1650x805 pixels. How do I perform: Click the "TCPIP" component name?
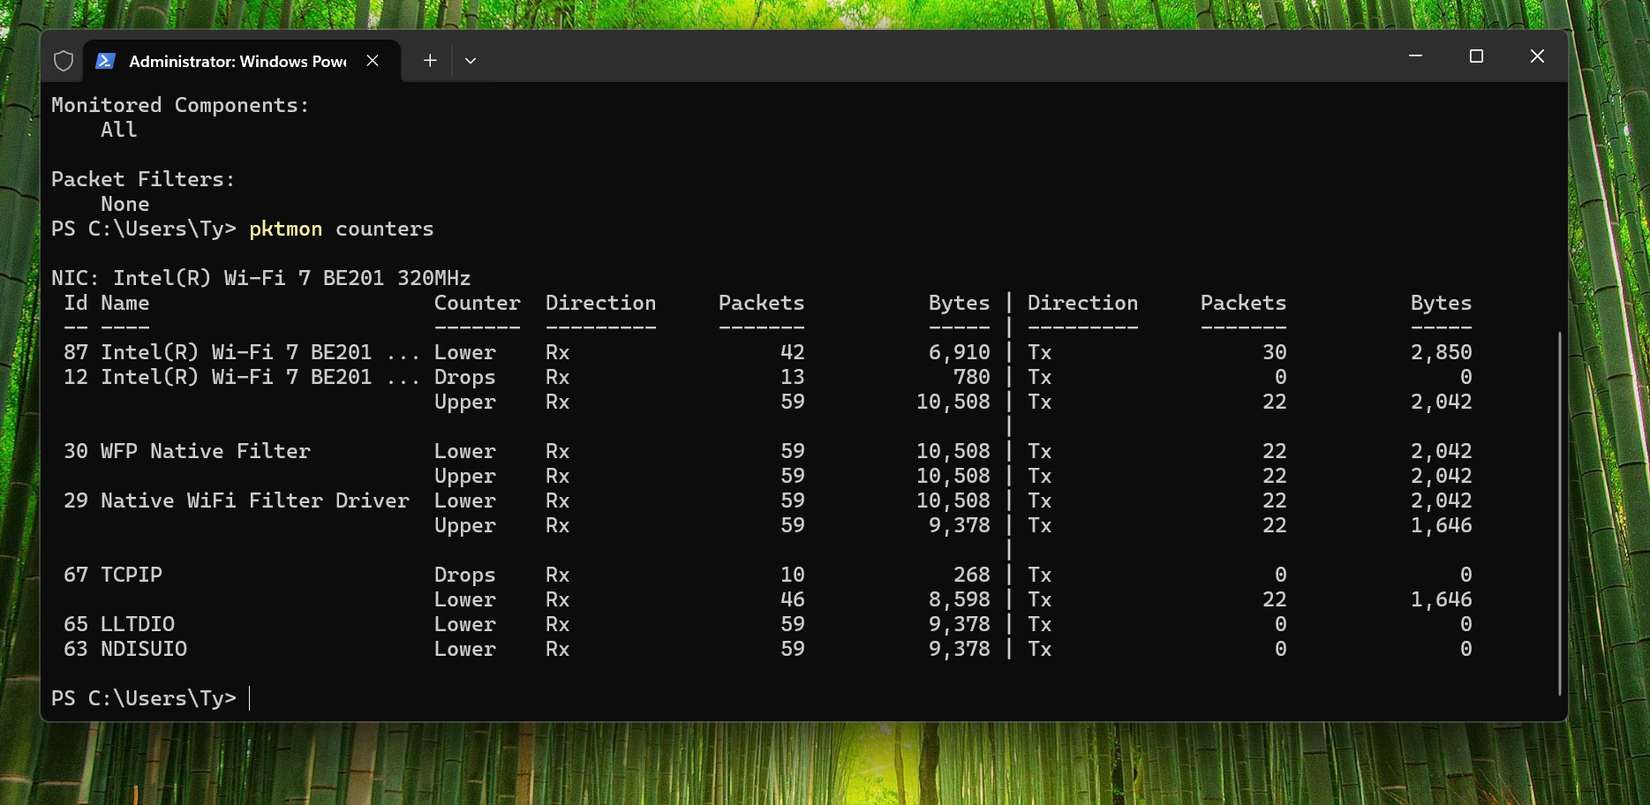(131, 575)
